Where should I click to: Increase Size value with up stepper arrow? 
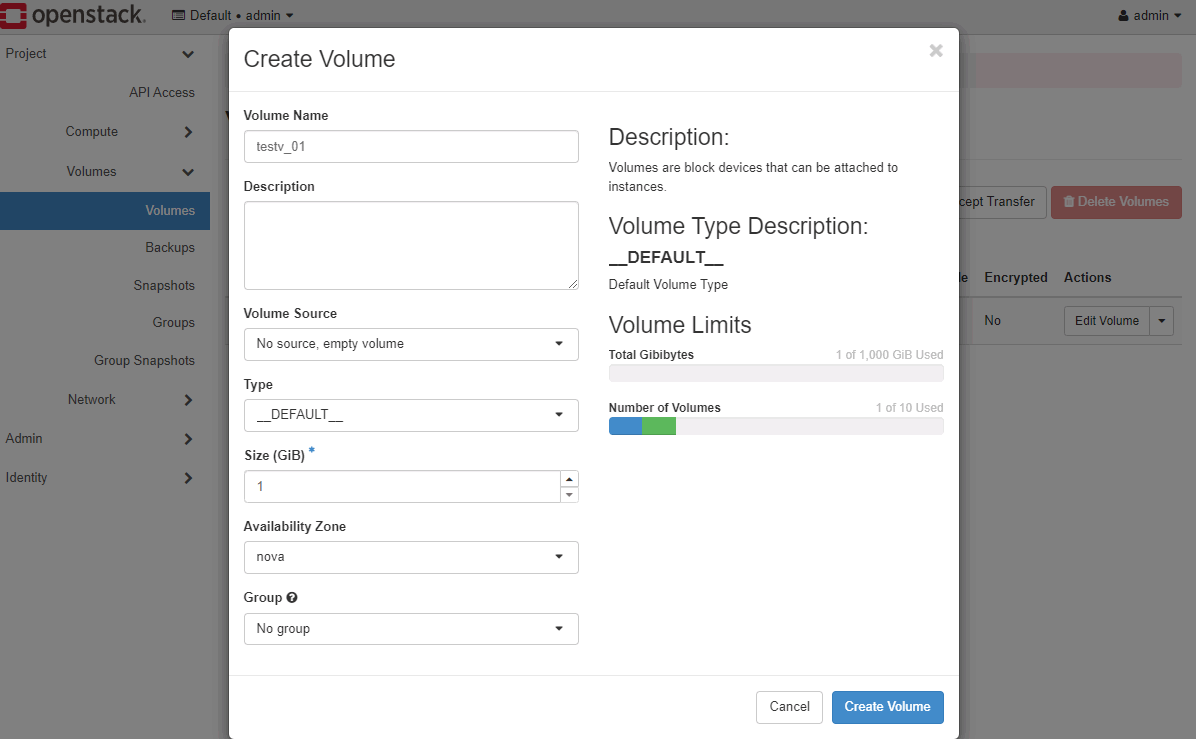569,479
